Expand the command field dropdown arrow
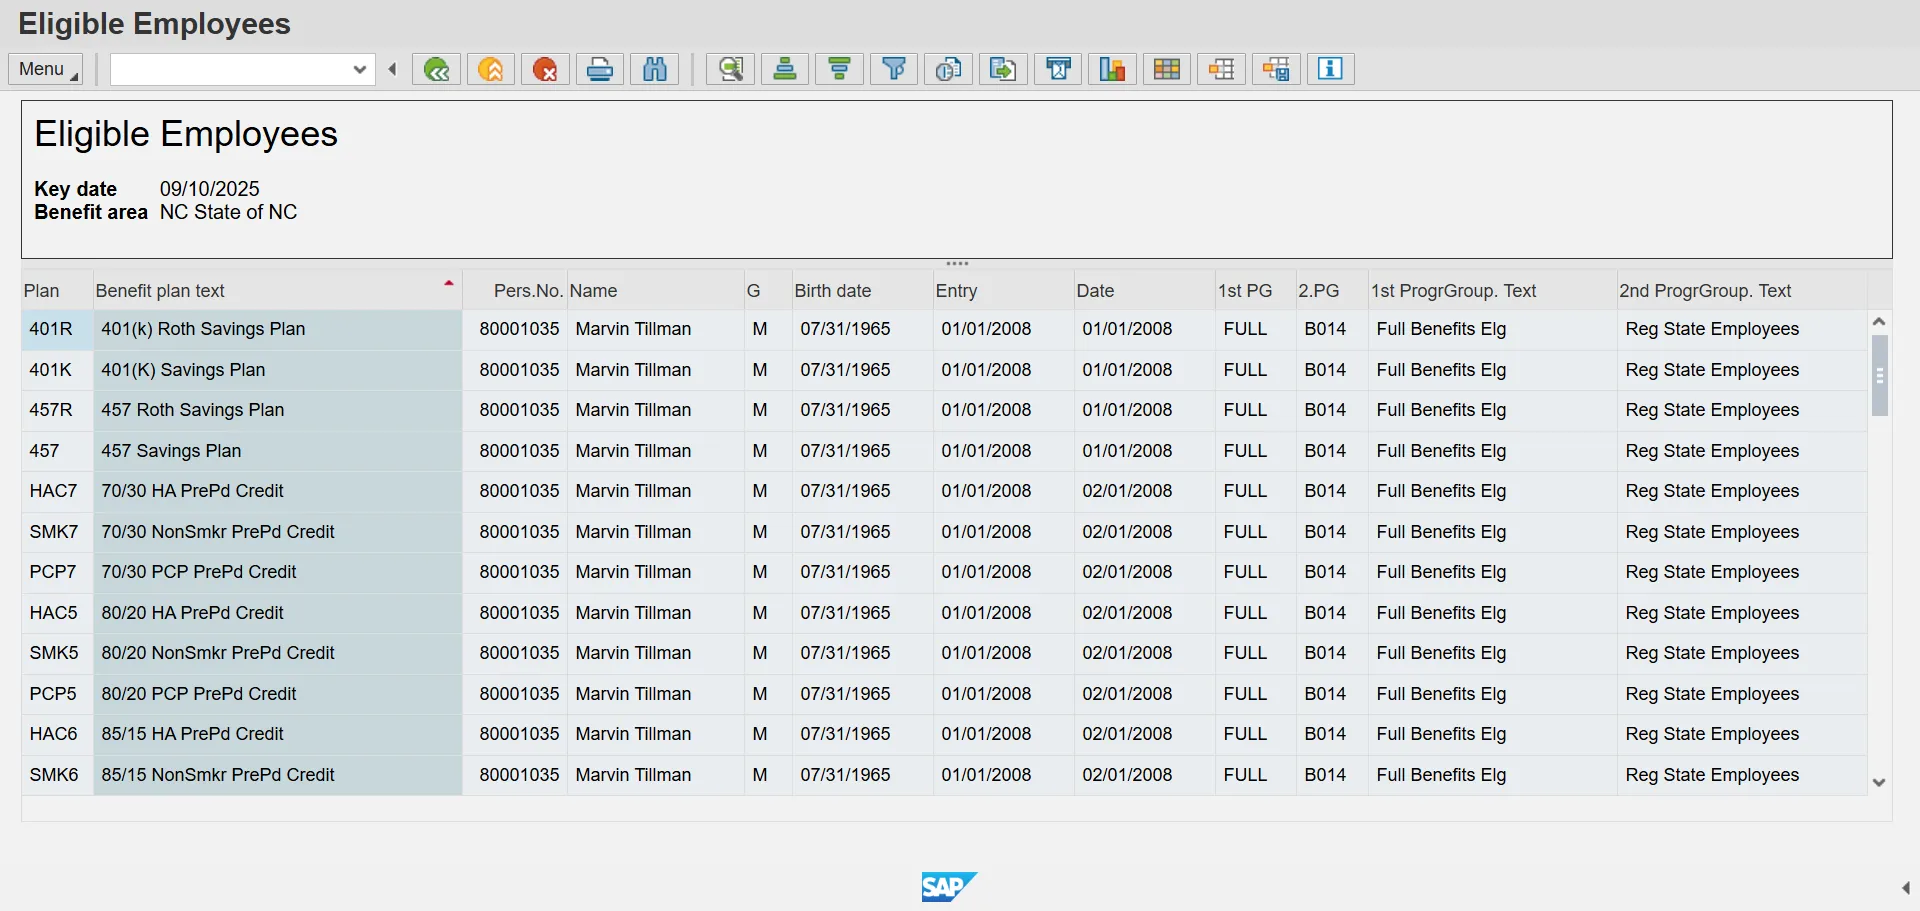This screenshot has height=911, width=1920. coord(360,69)
